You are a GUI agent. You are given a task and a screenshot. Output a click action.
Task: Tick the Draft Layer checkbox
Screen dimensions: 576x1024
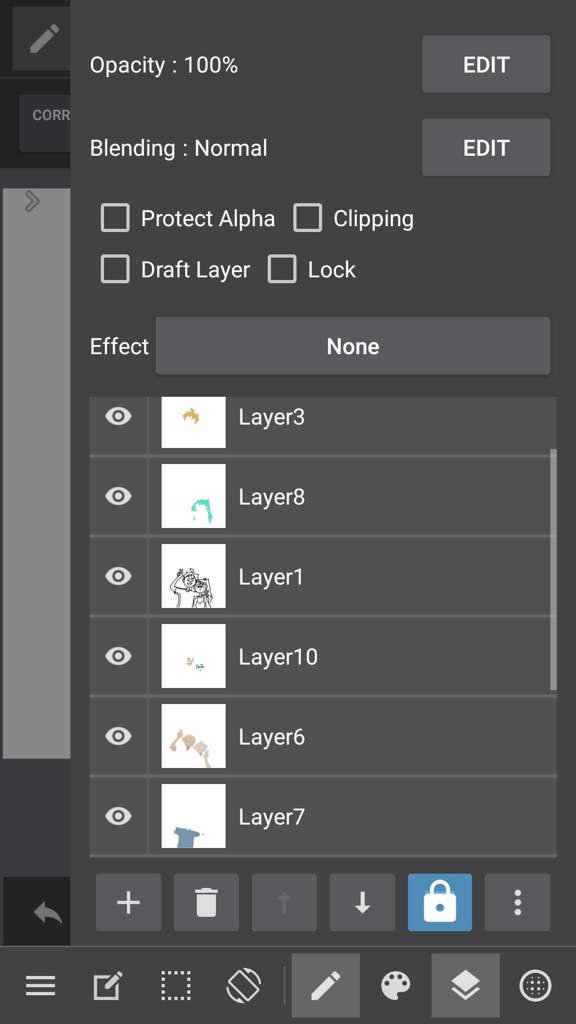115,269
